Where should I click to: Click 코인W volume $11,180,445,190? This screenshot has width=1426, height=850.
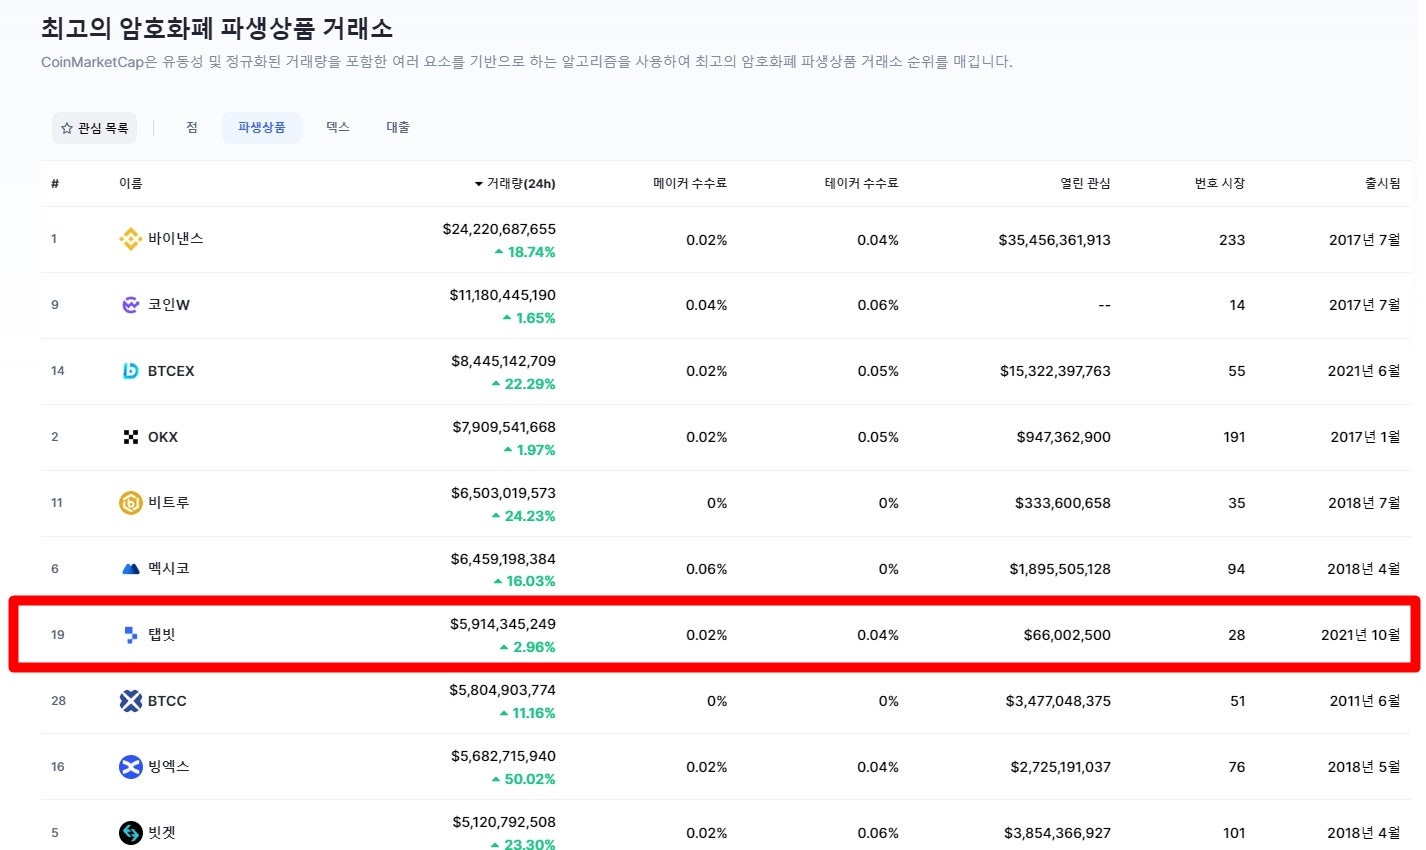pos(503,295)
